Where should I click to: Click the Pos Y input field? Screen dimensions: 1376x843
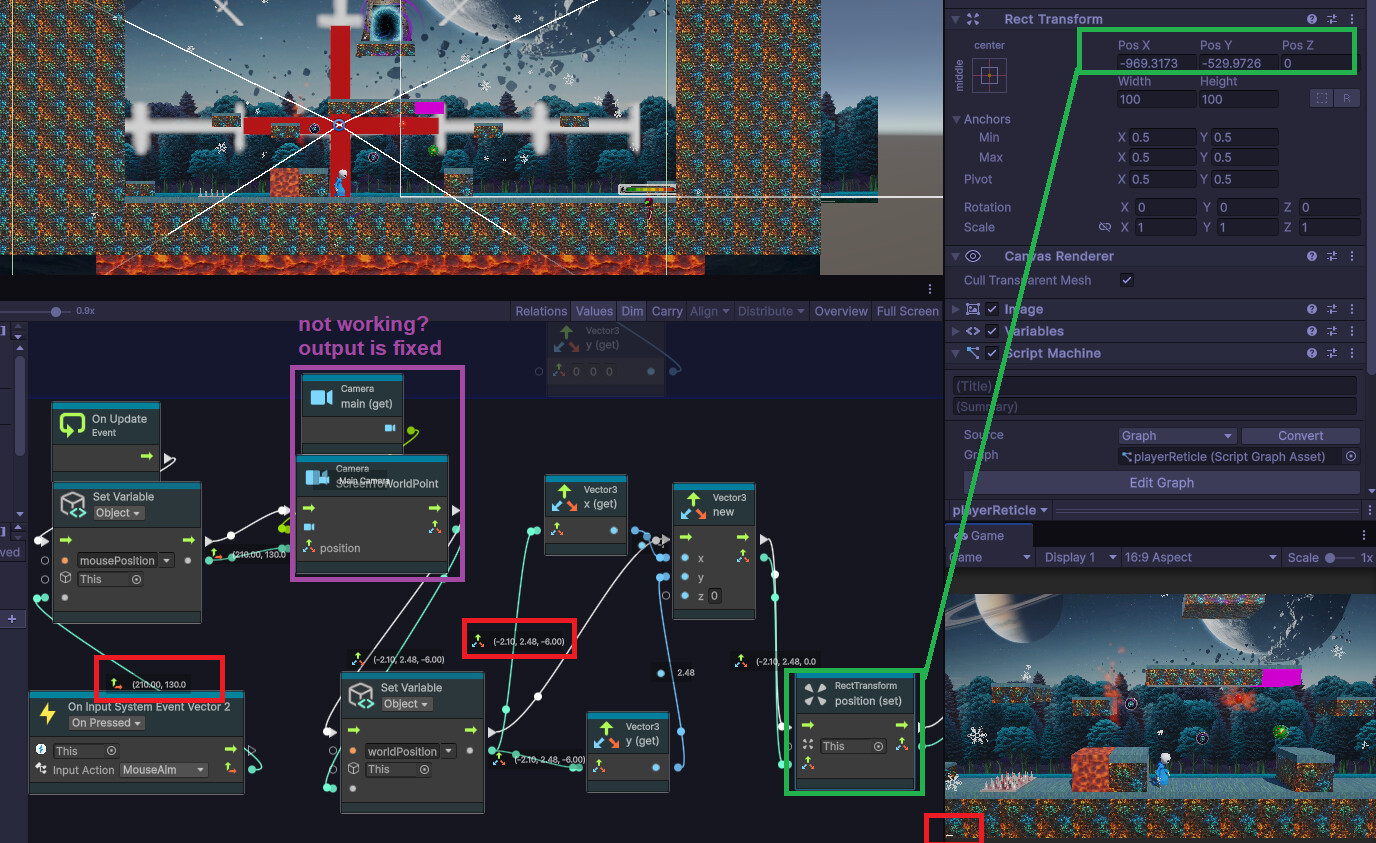(1239, 63)
